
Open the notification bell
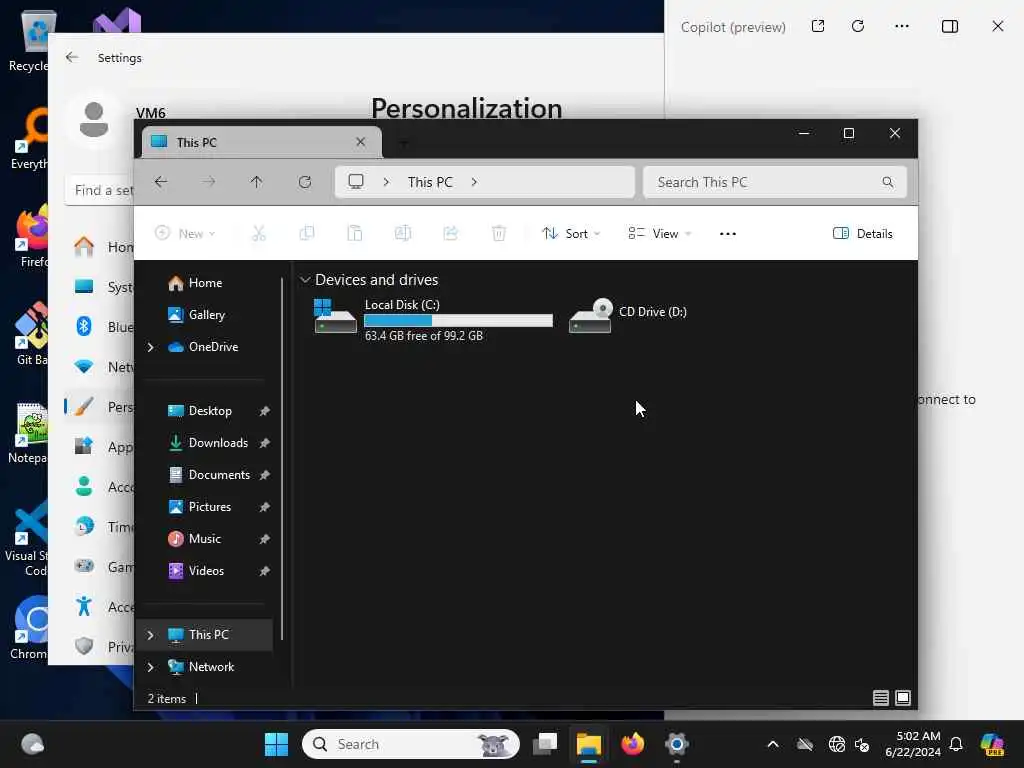coord(956,744)
